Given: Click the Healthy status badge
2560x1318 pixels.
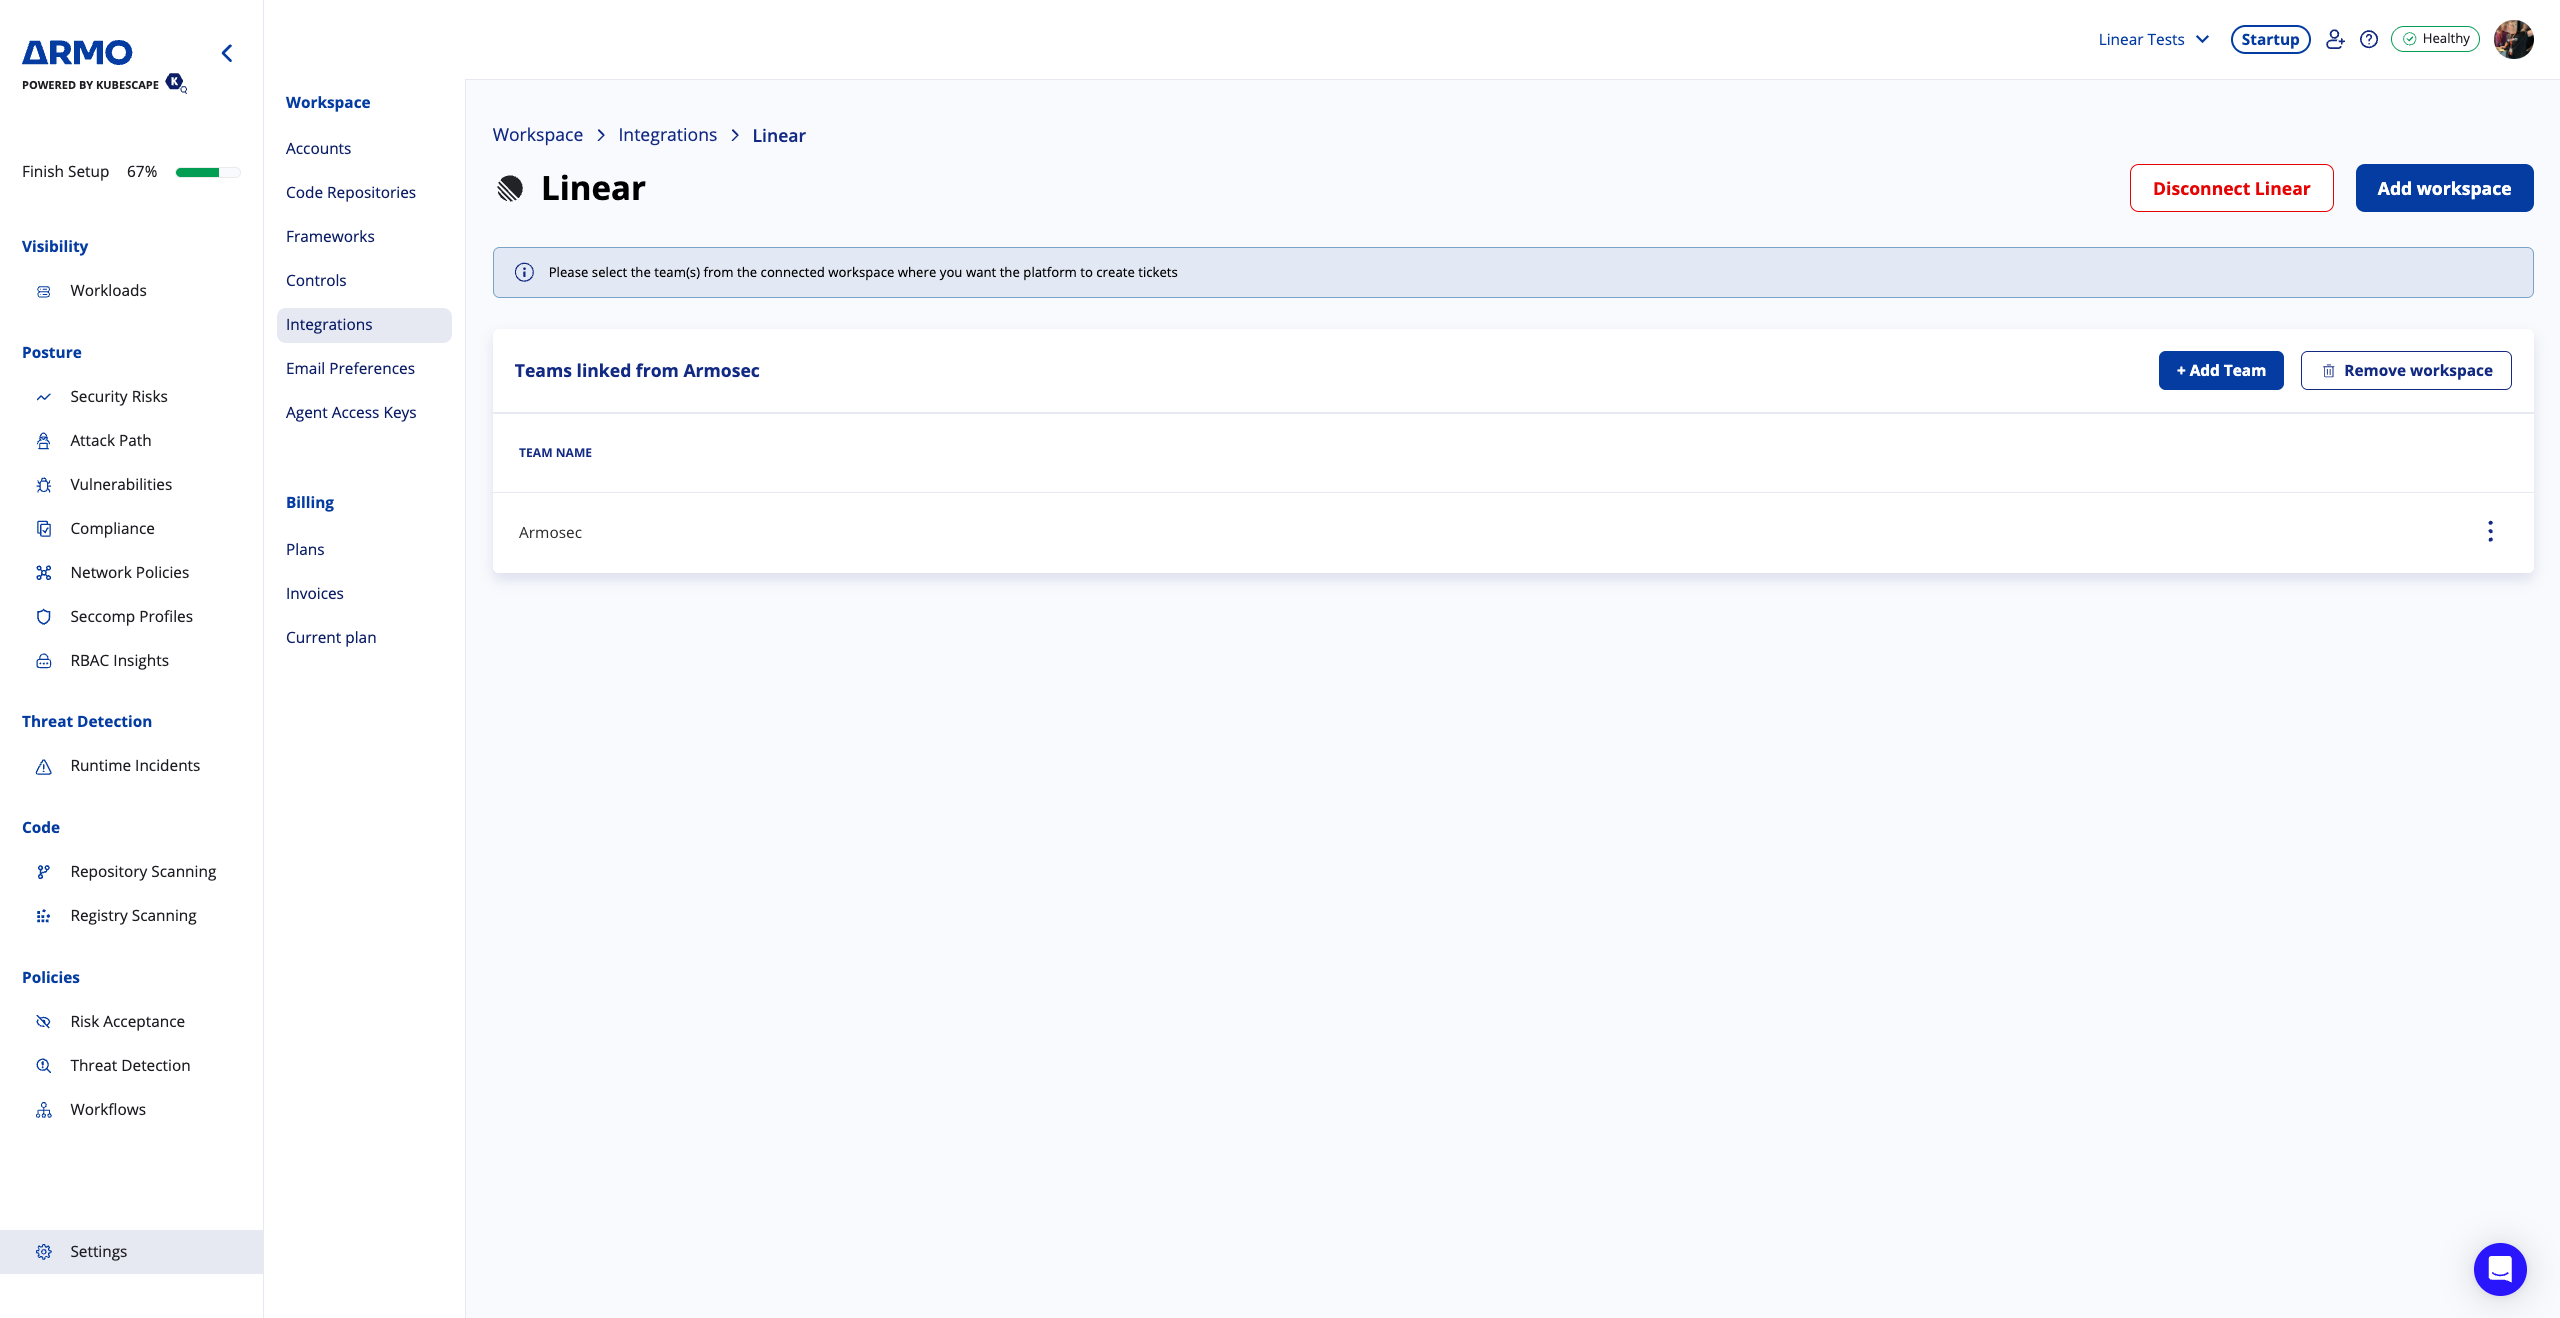Looking at the screenshot, I should [x=2435, y=39].
